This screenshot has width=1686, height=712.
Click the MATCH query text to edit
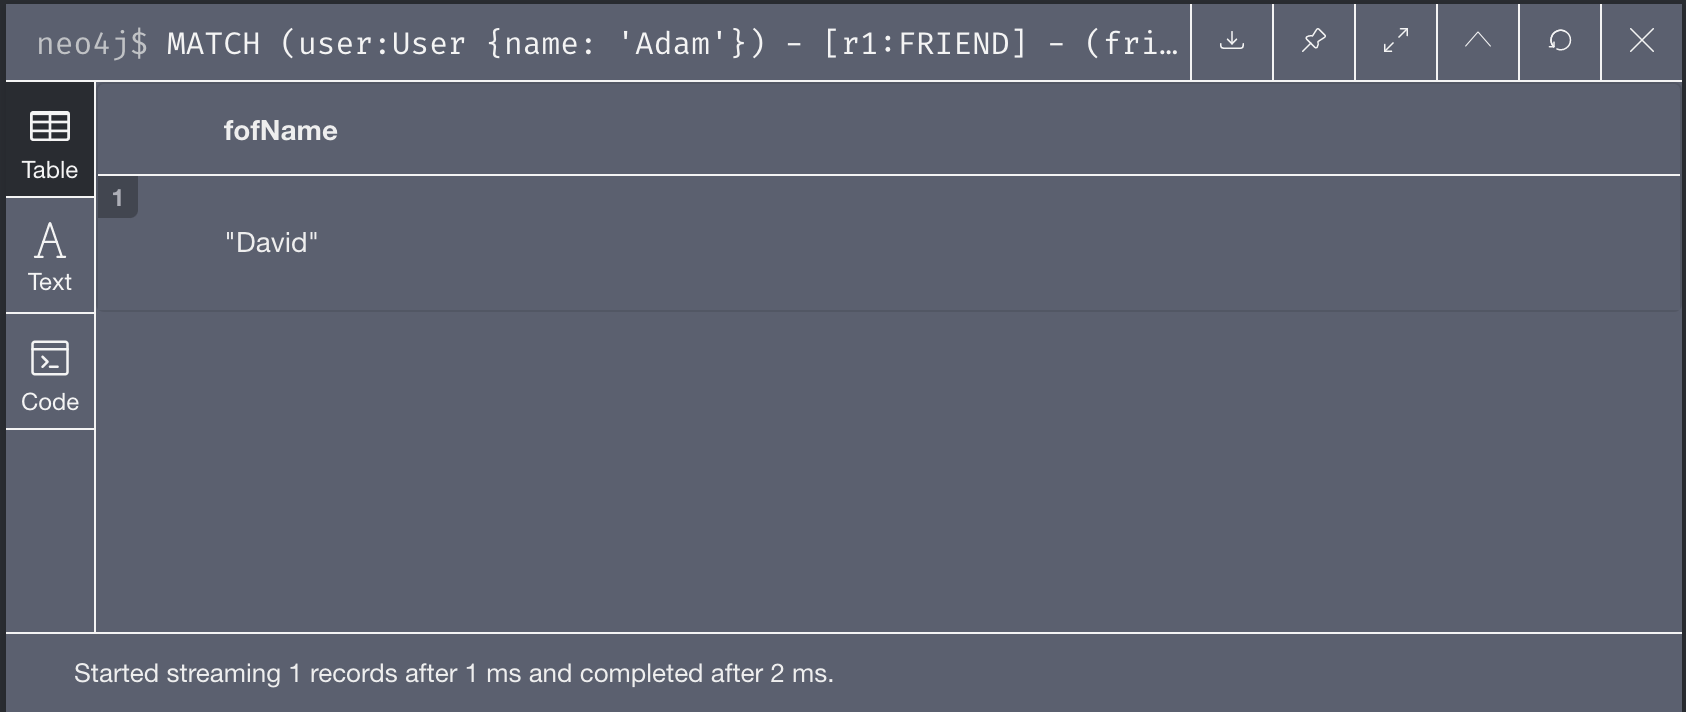tap(672, 43)
